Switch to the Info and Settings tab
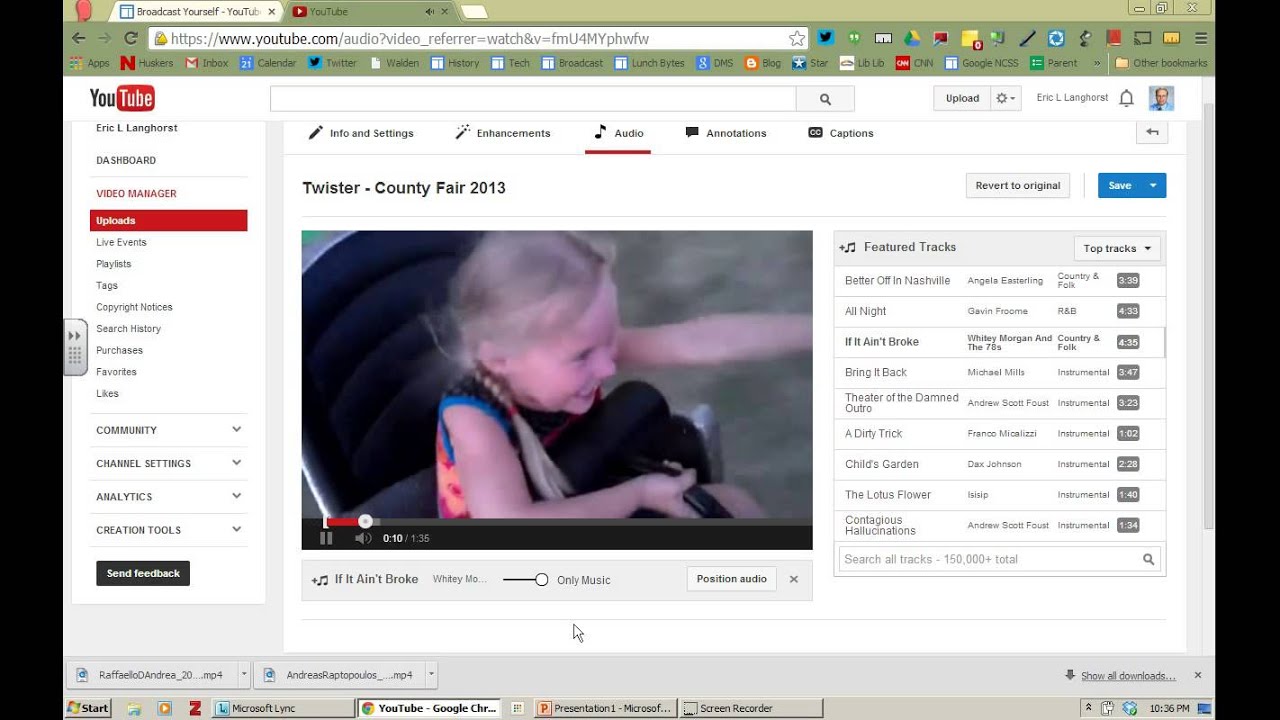The height and width of the screenshot is (720, 1280). (360, 133)
